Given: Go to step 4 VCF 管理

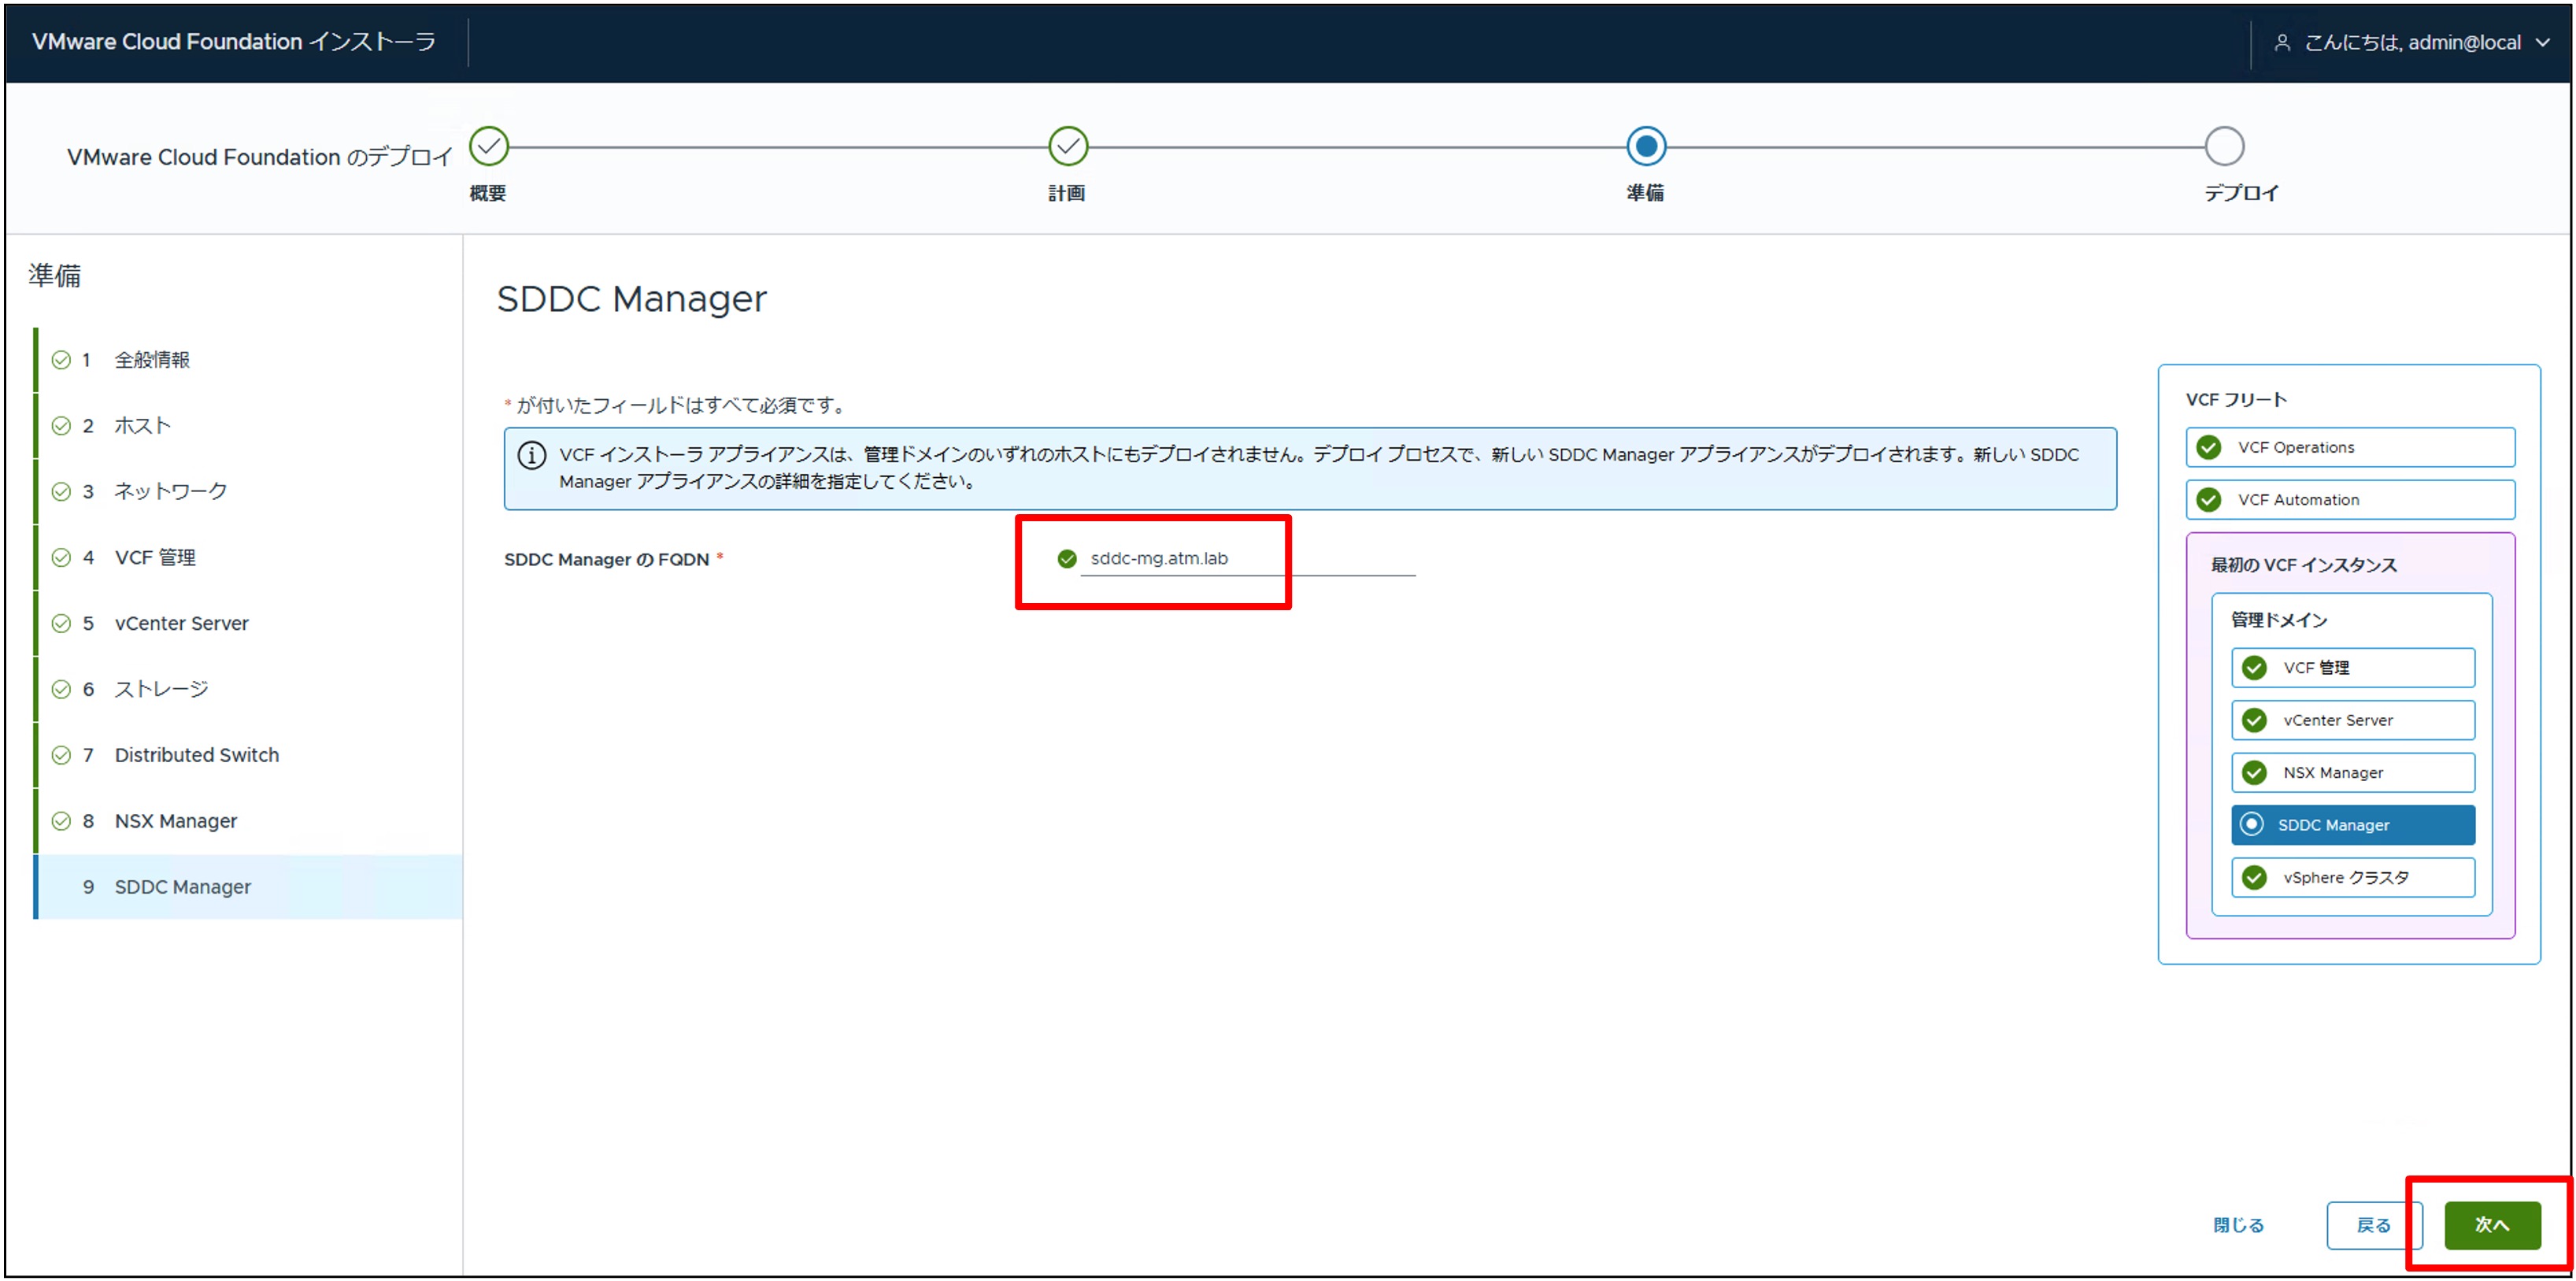Looking at the screenshot, I should coord(248,558).
